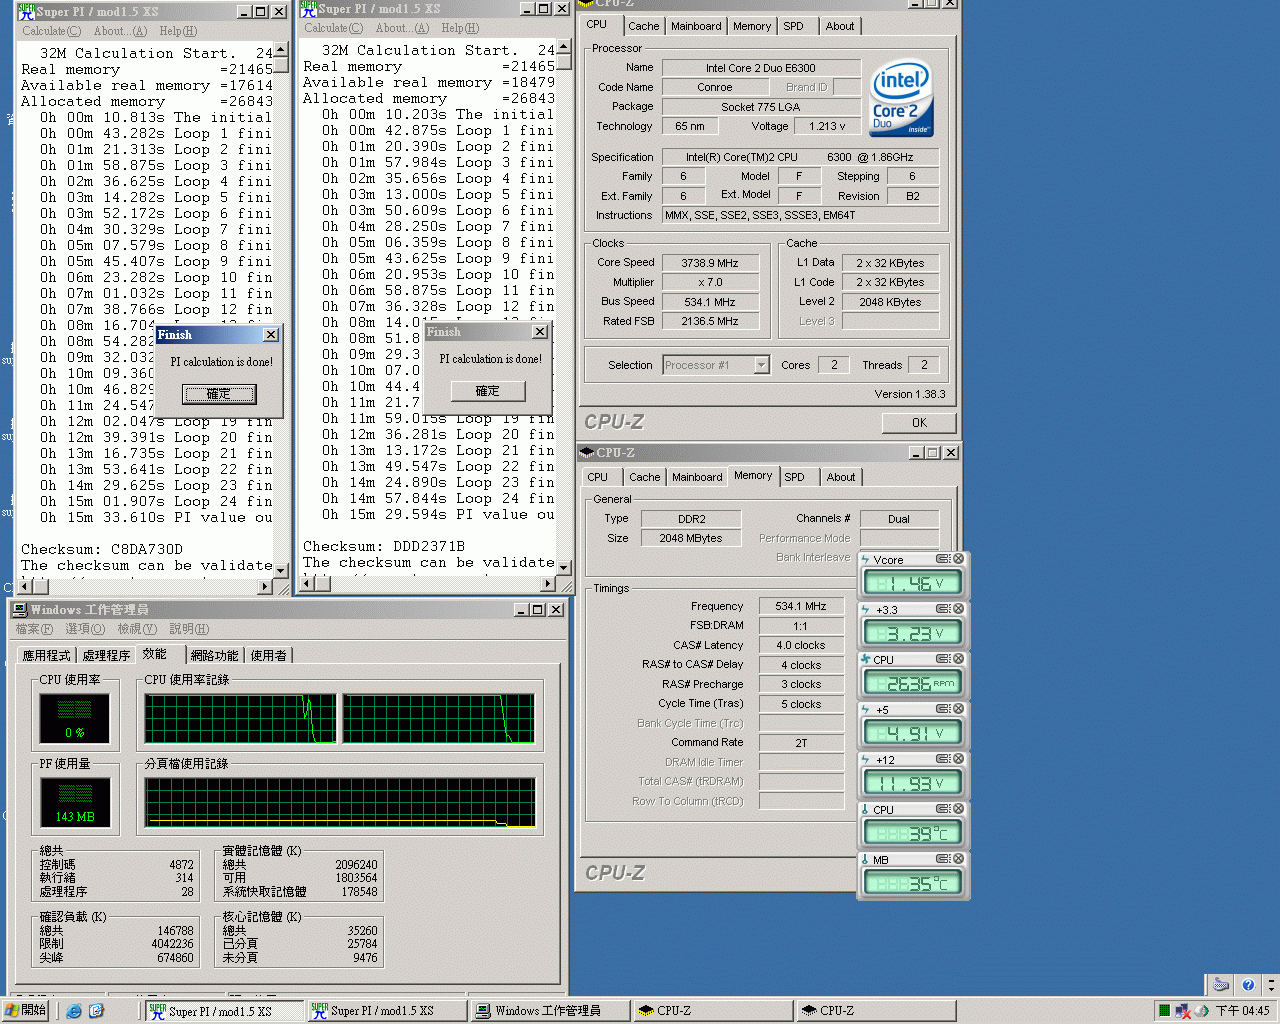1280x1024 pixels.
Task: Open Help menu in right Super PI window
Action: [460, 28]
